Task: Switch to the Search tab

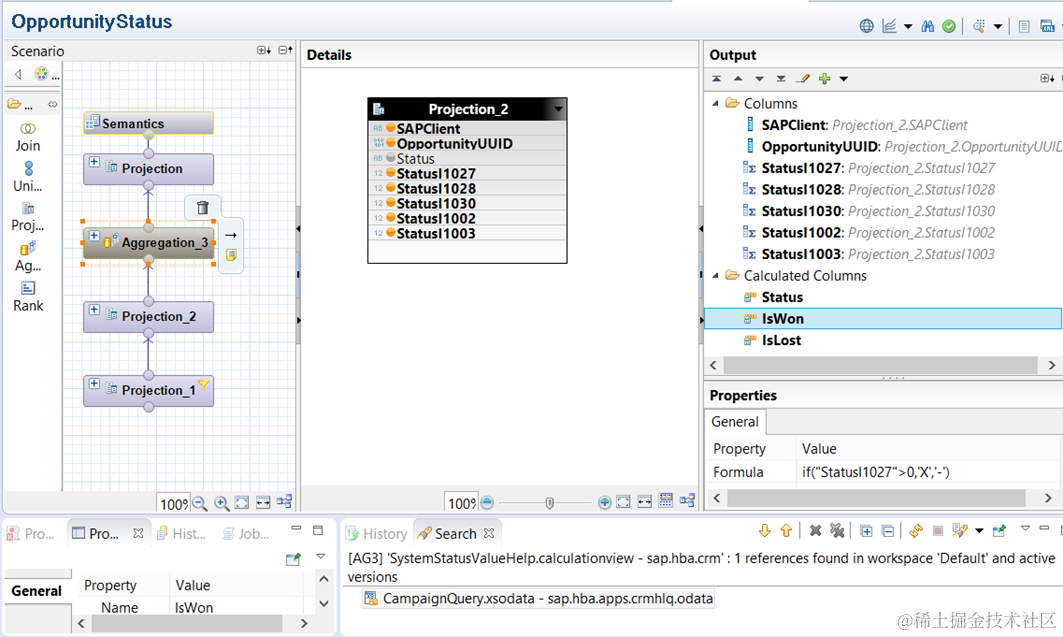Action: [x=456, y=533]
